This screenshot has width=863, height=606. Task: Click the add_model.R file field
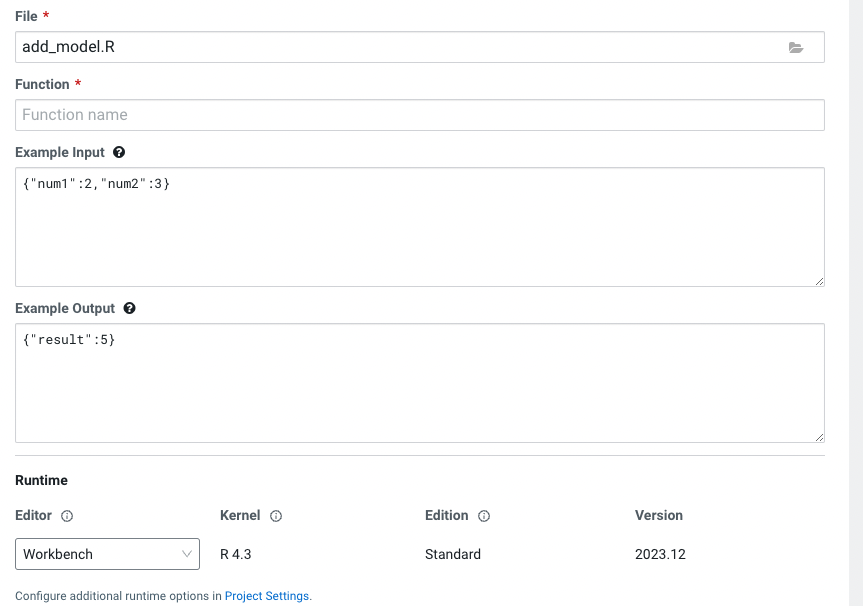(x=400, y=47)
